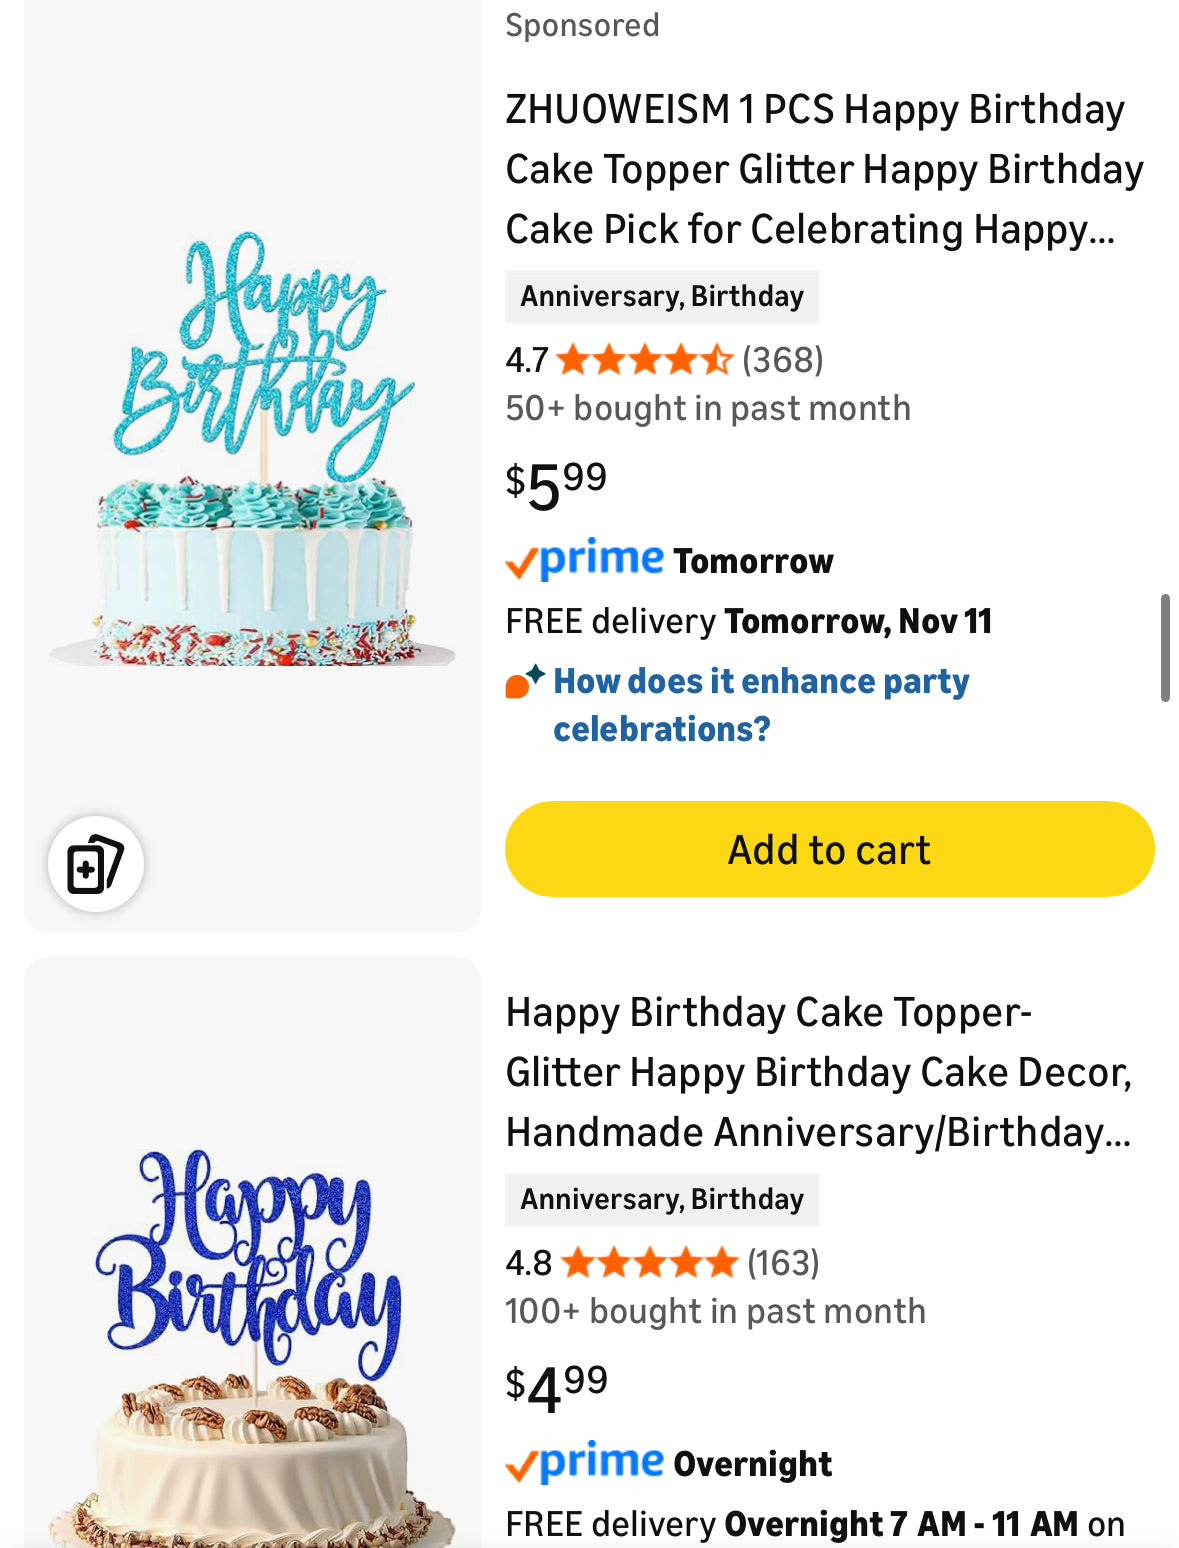This screenshot has height=1548, width=1179.
Task: Click the Prime logo on the $4.99 item
Action: tap(585, 1463)
